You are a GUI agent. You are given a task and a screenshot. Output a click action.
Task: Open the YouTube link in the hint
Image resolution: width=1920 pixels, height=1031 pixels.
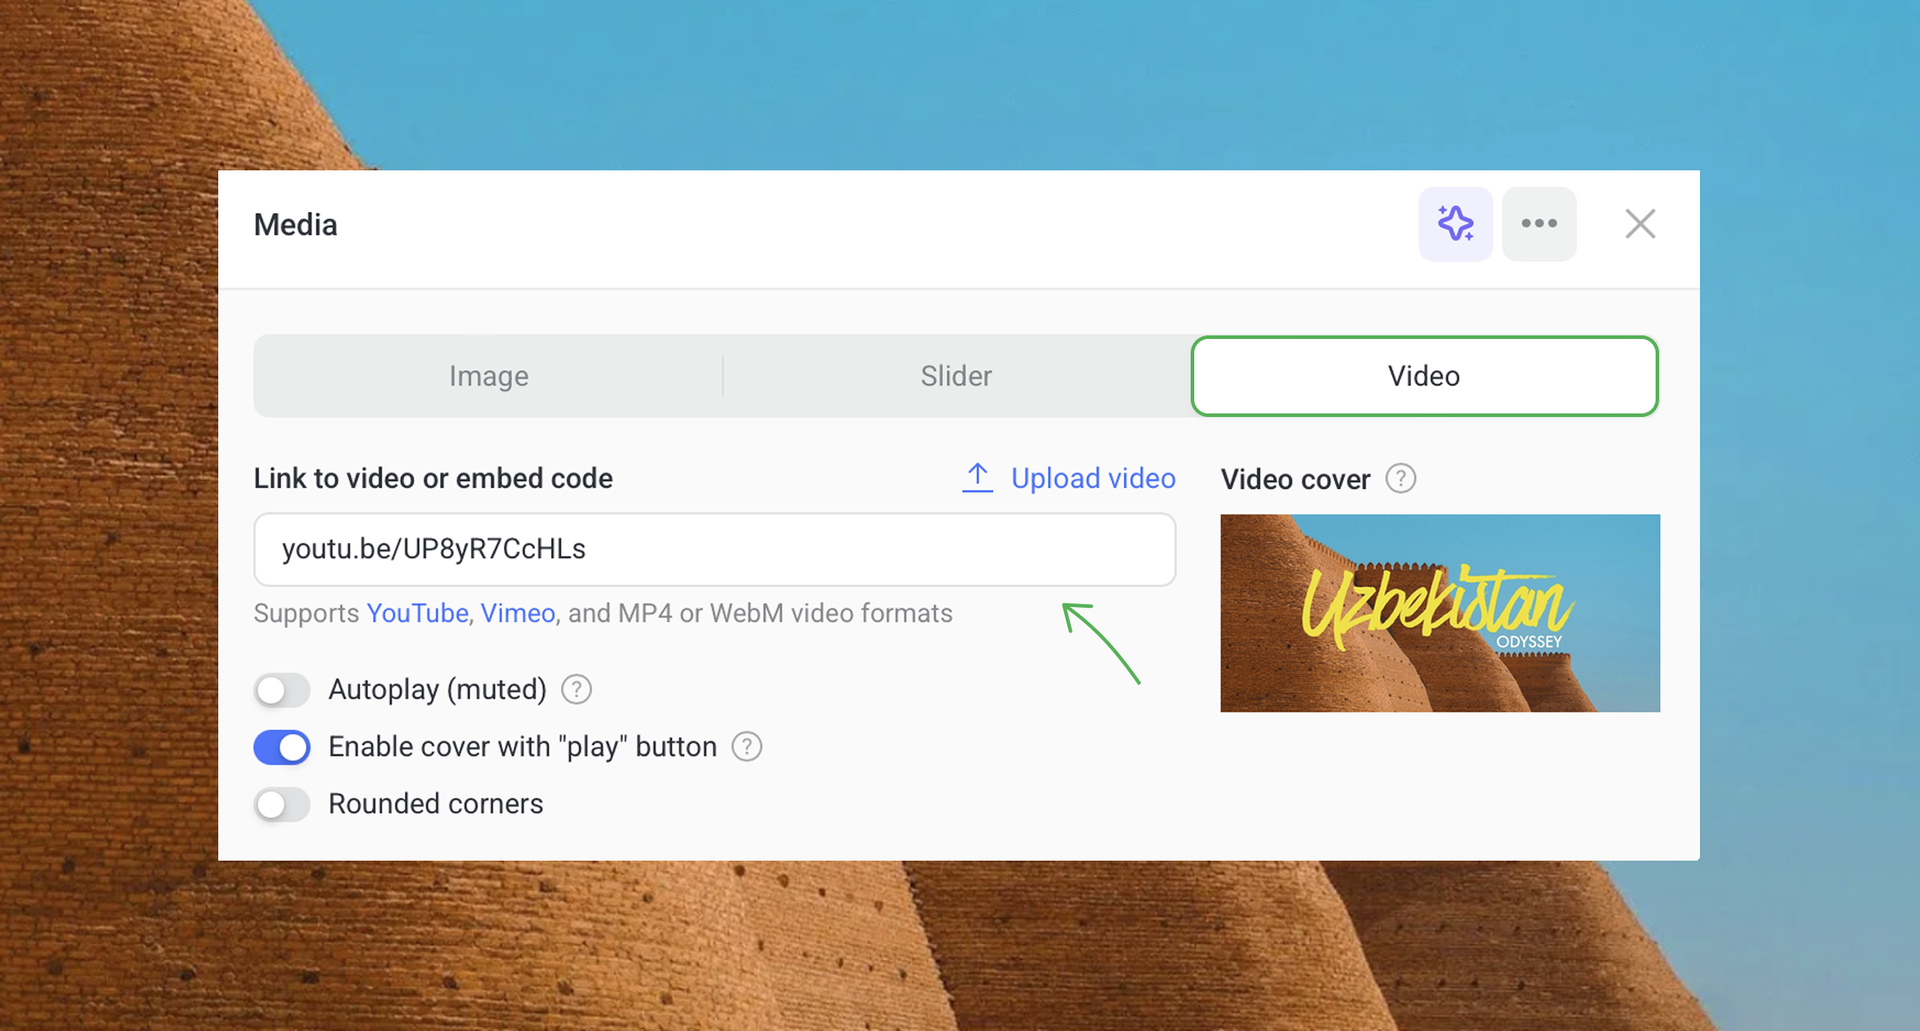[417, 613]
